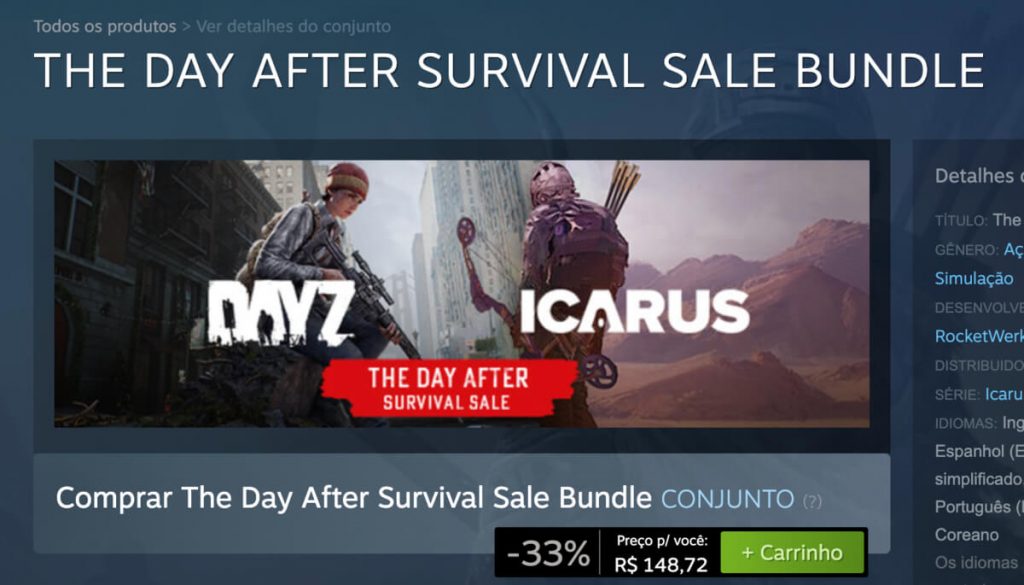Click the -33% discount badge
This screenshot has height=585, width=1024.
[x=548, y=554]
